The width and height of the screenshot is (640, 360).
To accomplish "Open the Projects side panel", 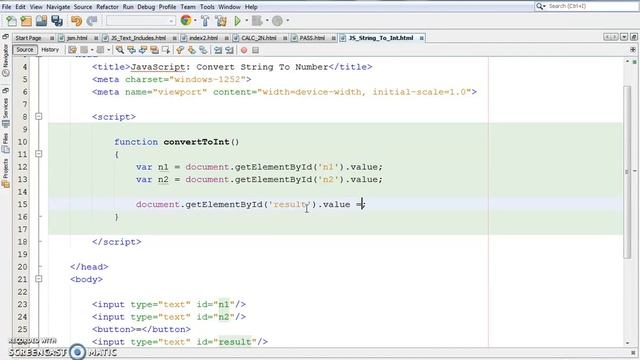I will 5,173.
